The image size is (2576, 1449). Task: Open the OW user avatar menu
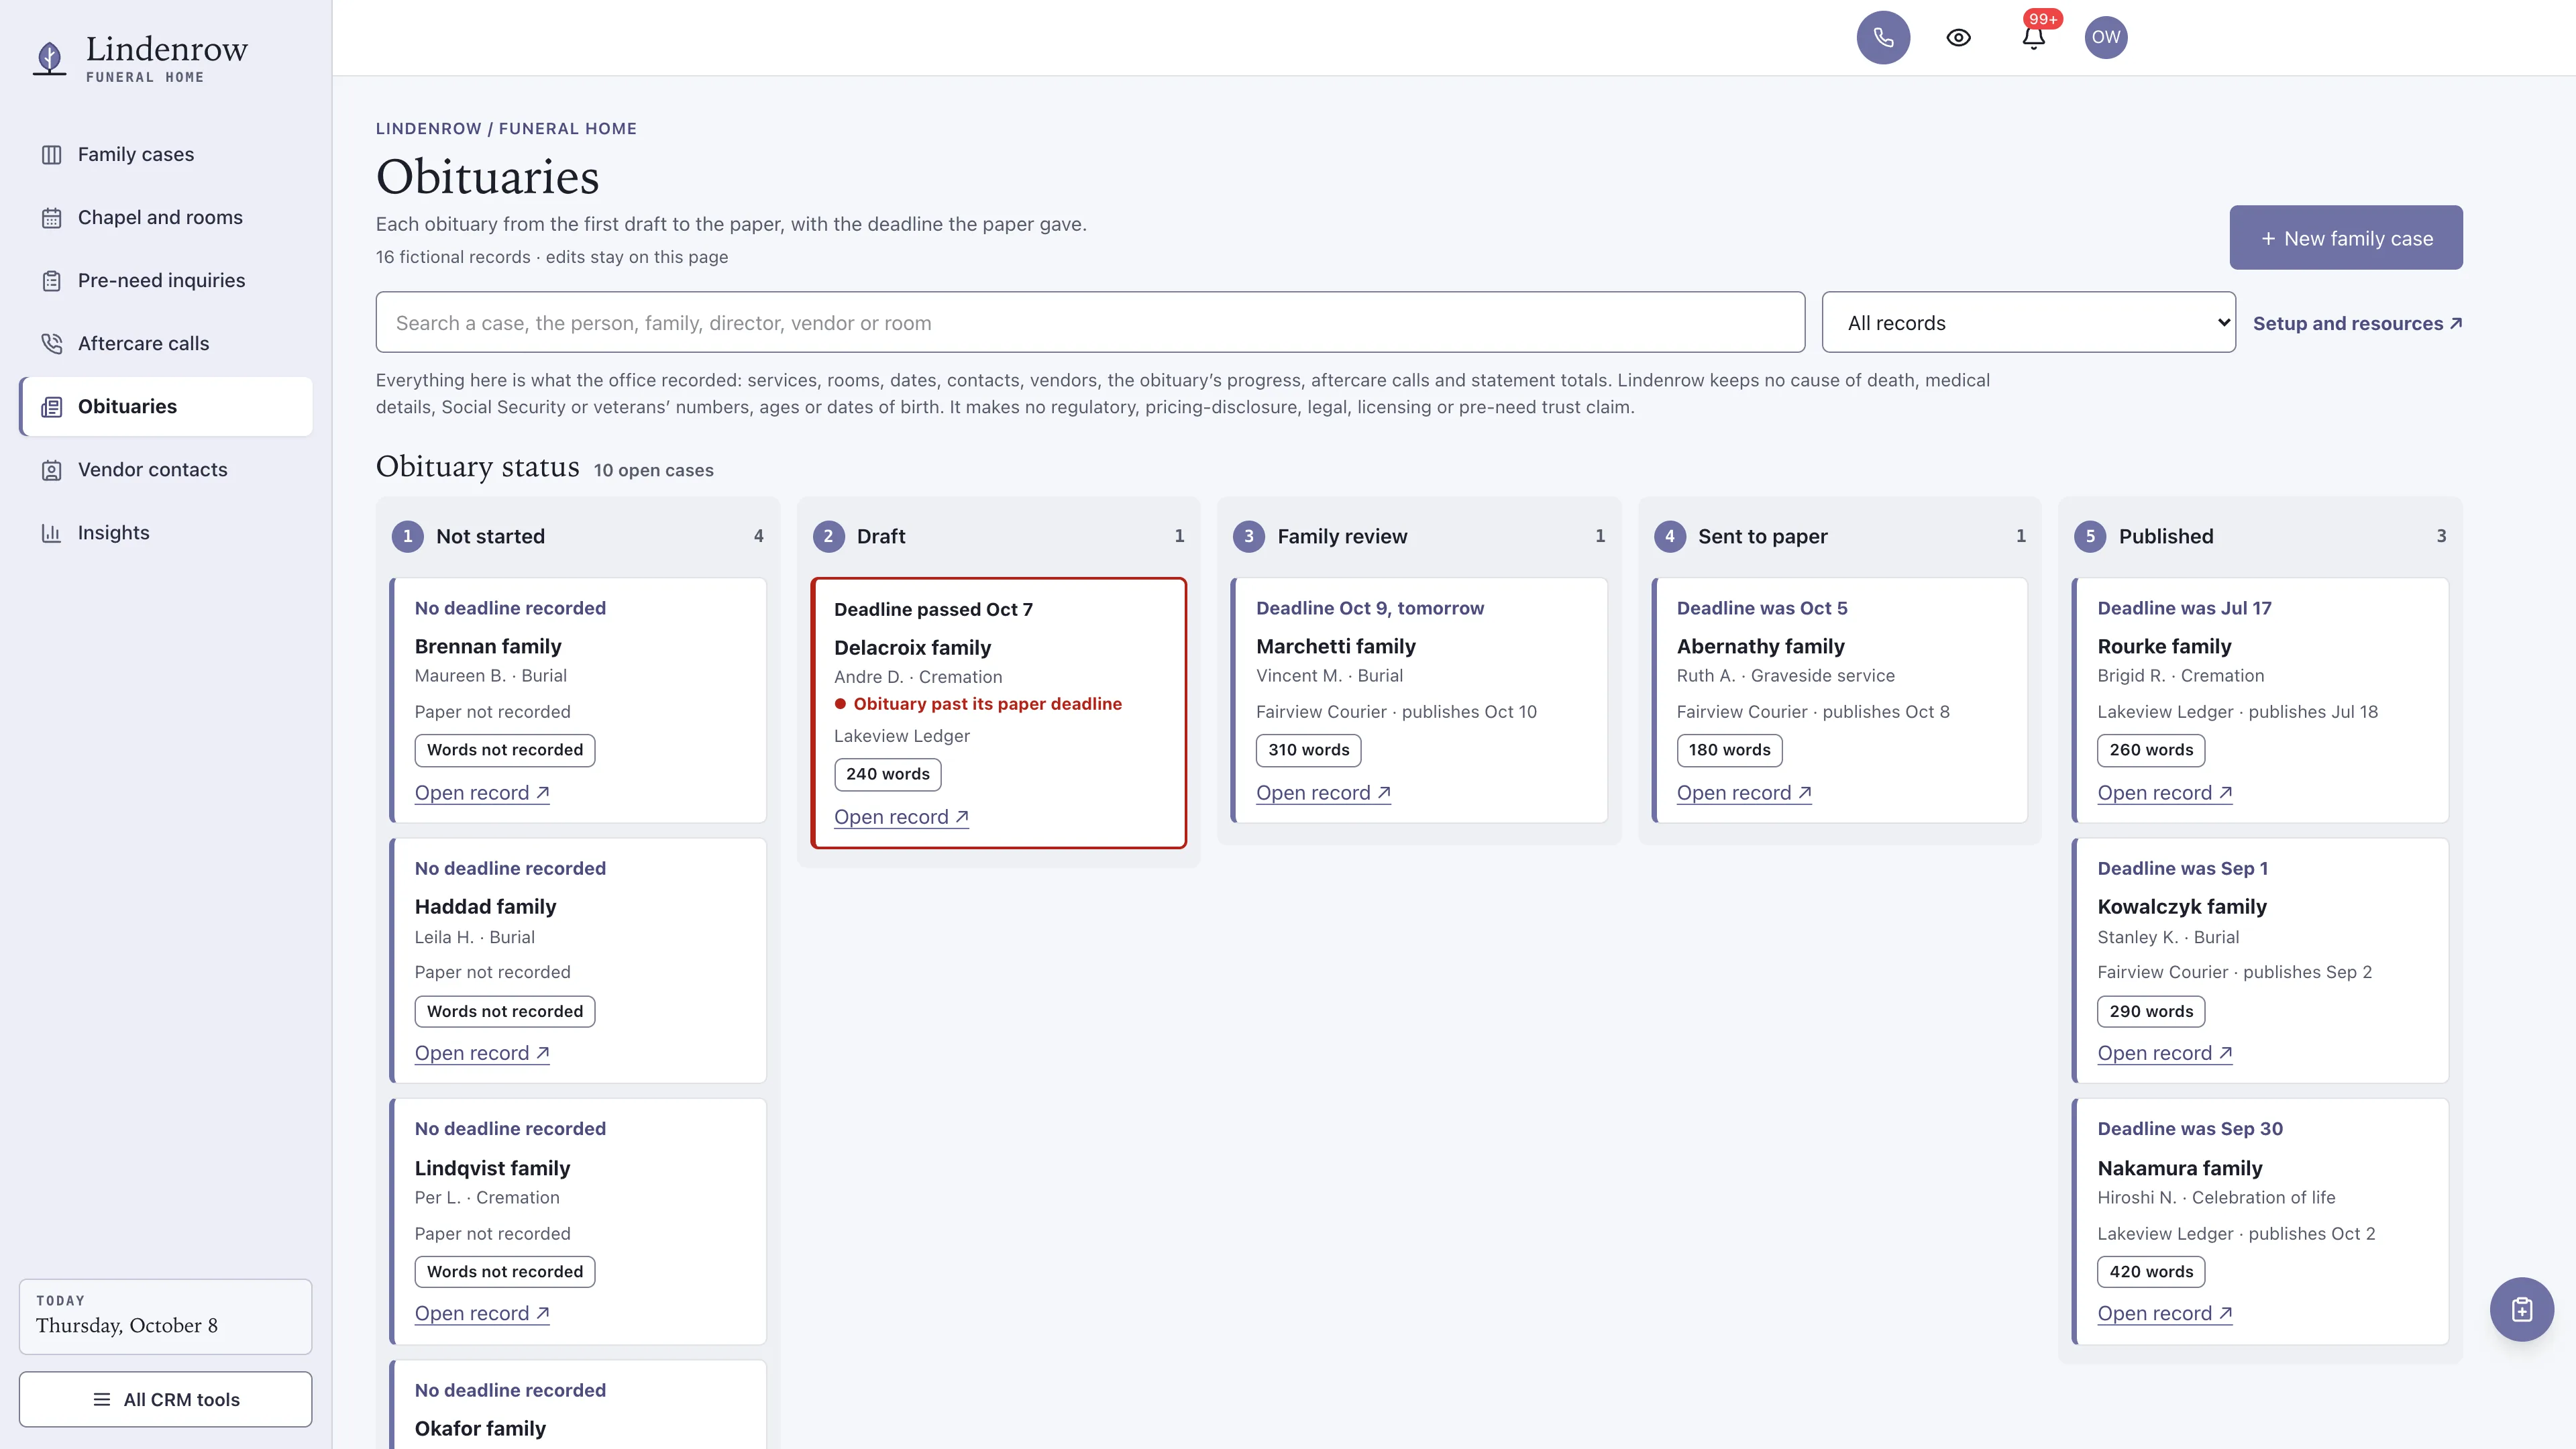pos(2106,38)
